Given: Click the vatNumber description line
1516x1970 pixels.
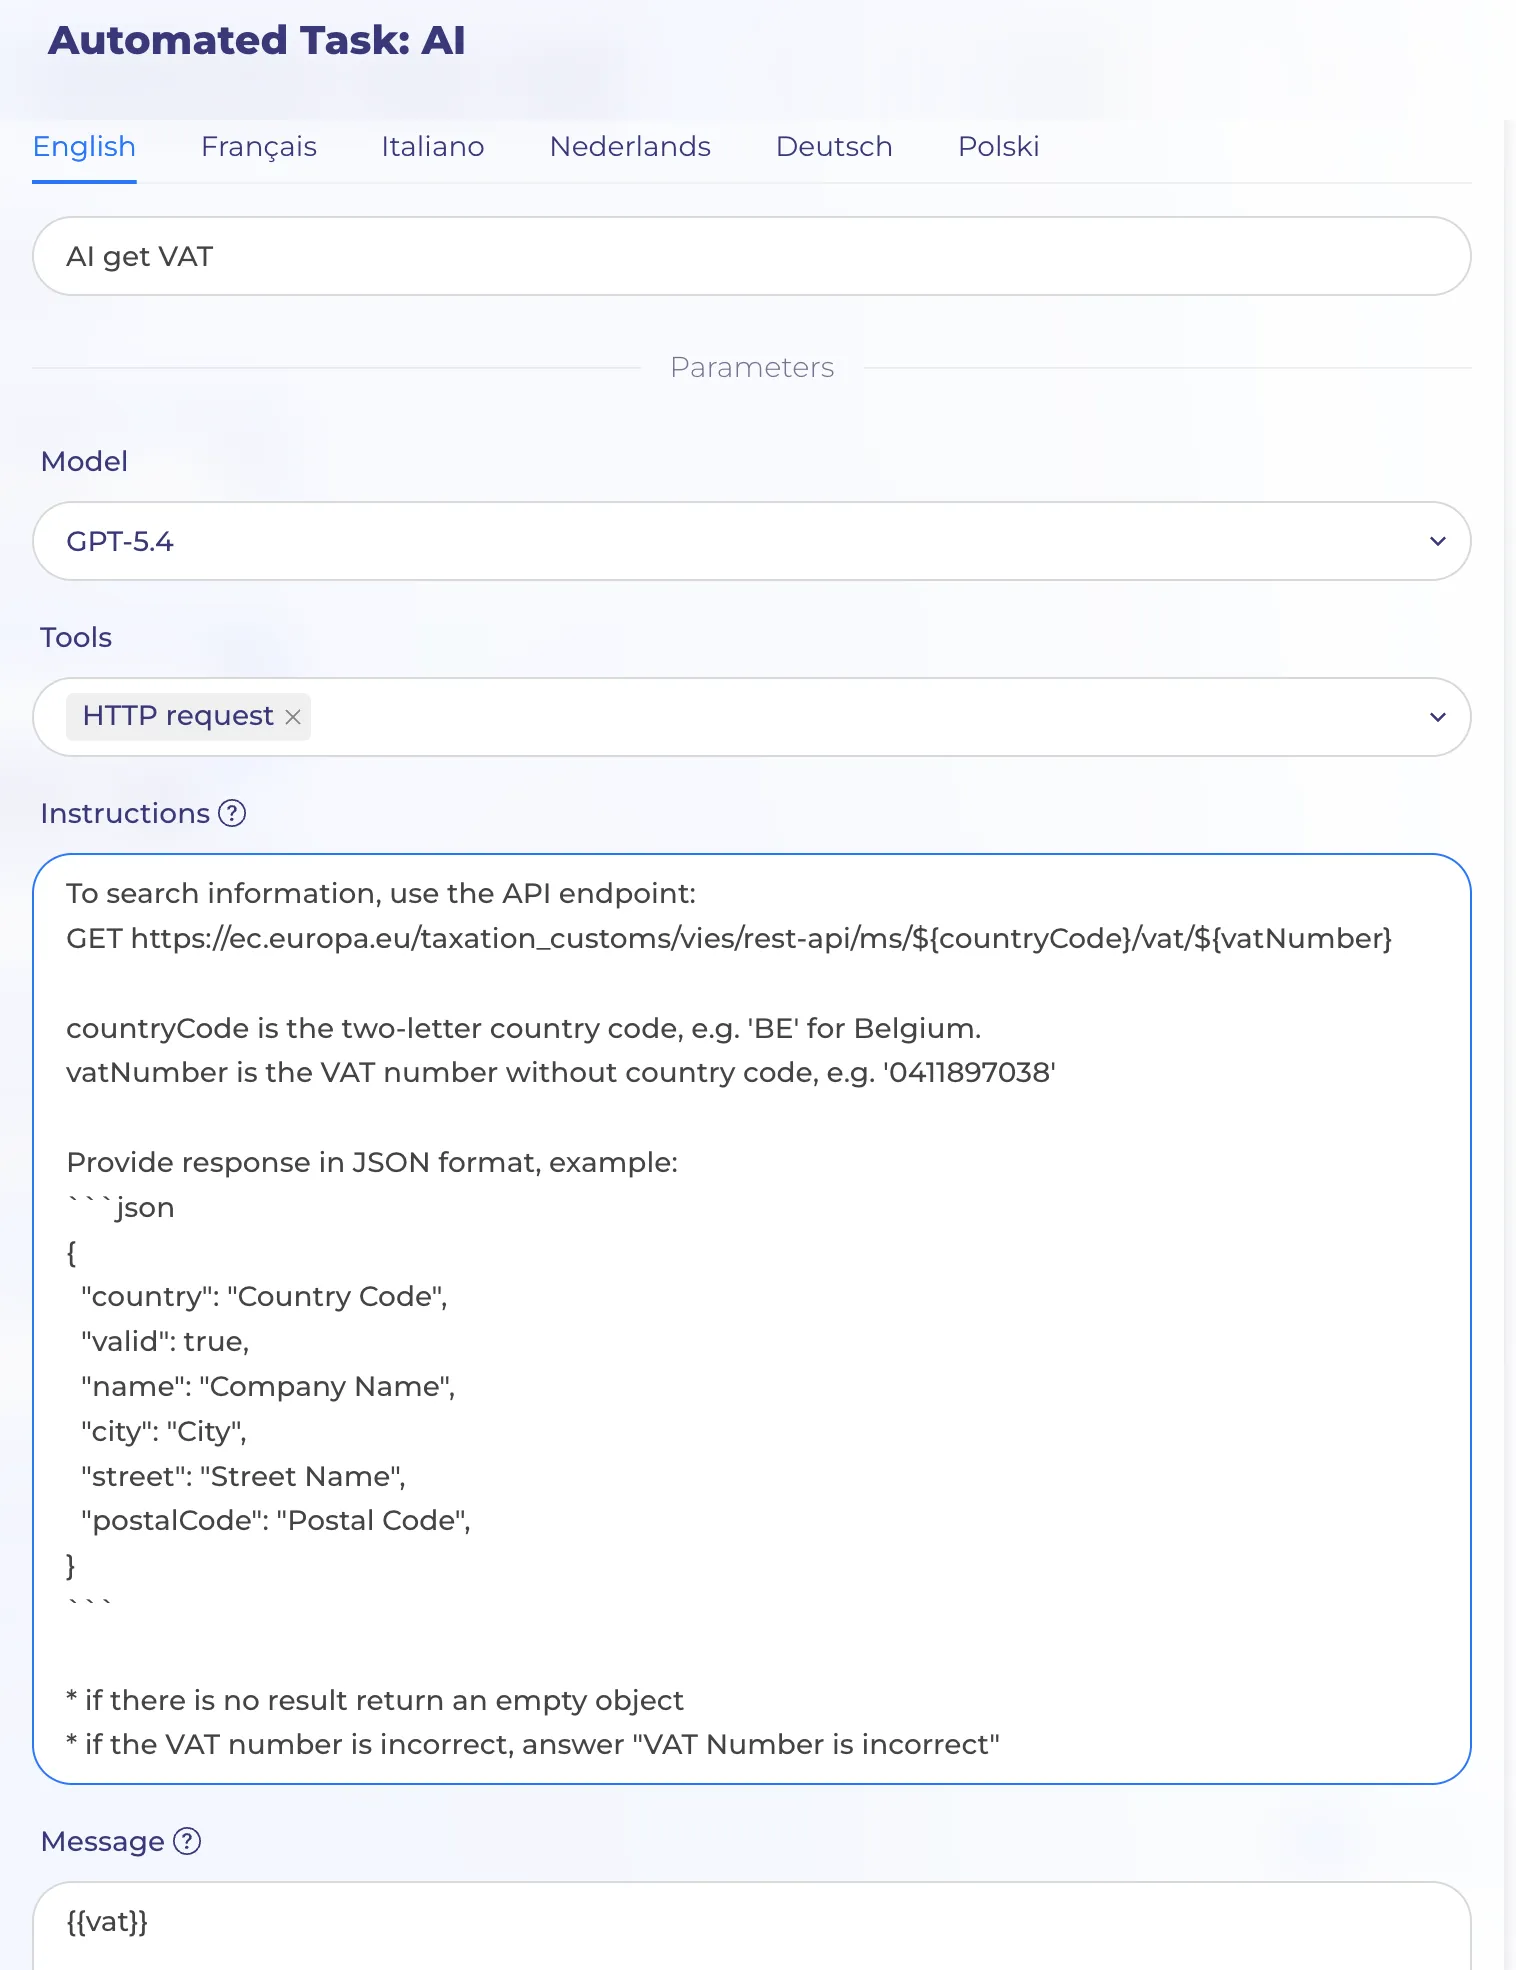Looking at the screenshot, I should pos(561,1072).
